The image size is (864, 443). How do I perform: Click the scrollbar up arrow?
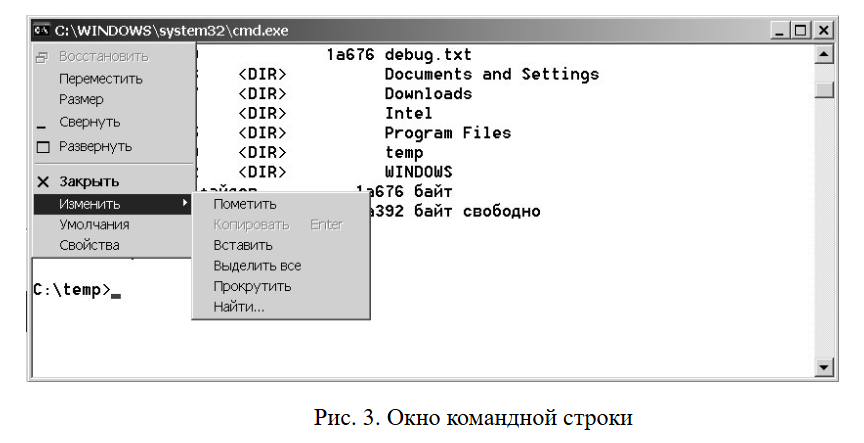tap(825, 54)
